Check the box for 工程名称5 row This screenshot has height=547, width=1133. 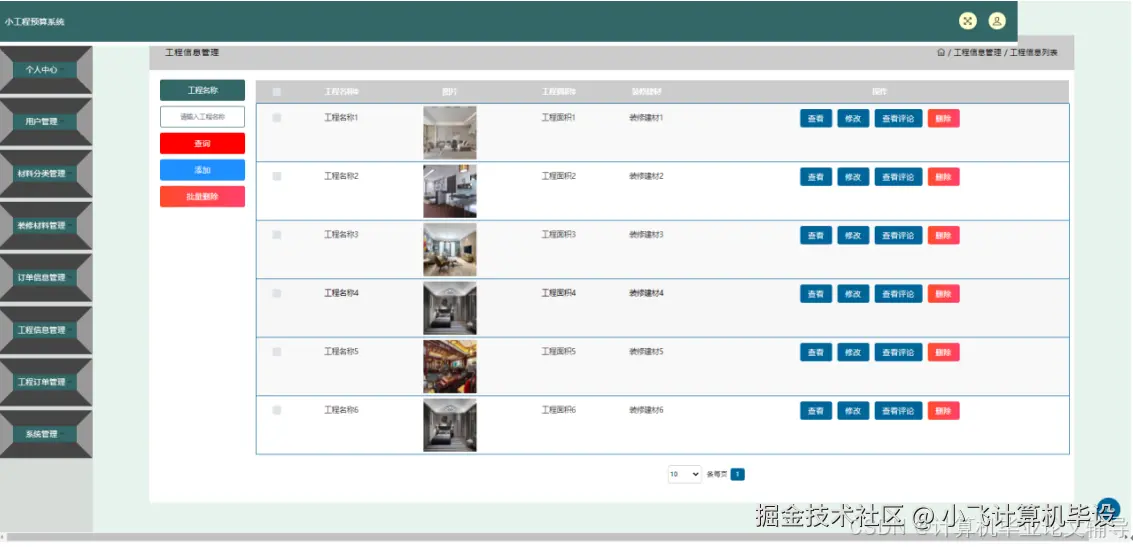277,352
